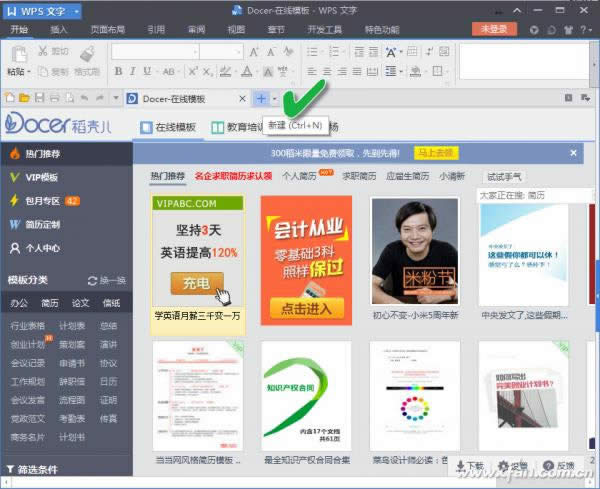Open the font size combo box

221,52
